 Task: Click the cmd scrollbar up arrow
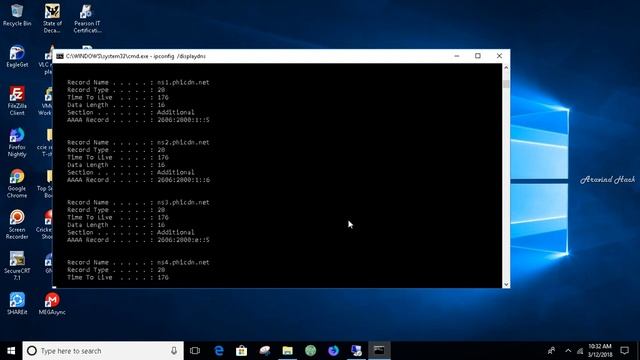pyautogui.click(x=506, y=67)
